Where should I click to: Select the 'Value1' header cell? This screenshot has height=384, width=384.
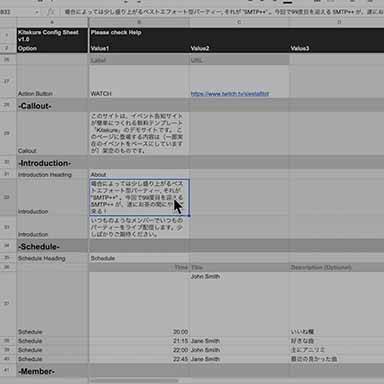click(139, 48)
